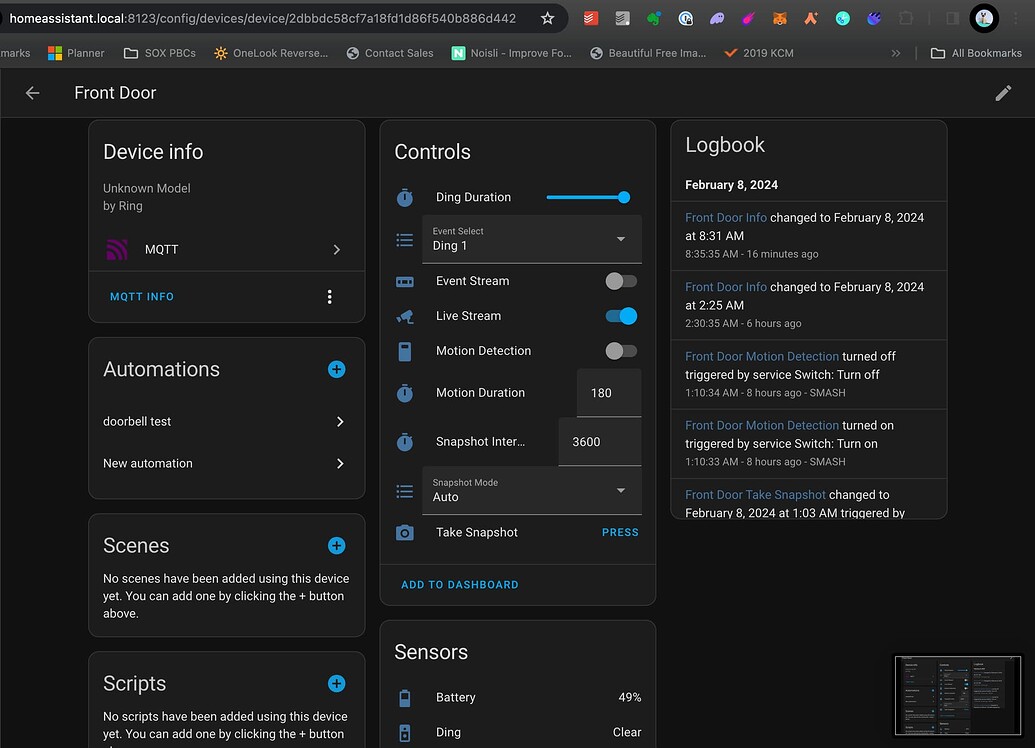1035x748 pixels.
Task: Disable the Live Stream toggle
Action: point(621,316)
